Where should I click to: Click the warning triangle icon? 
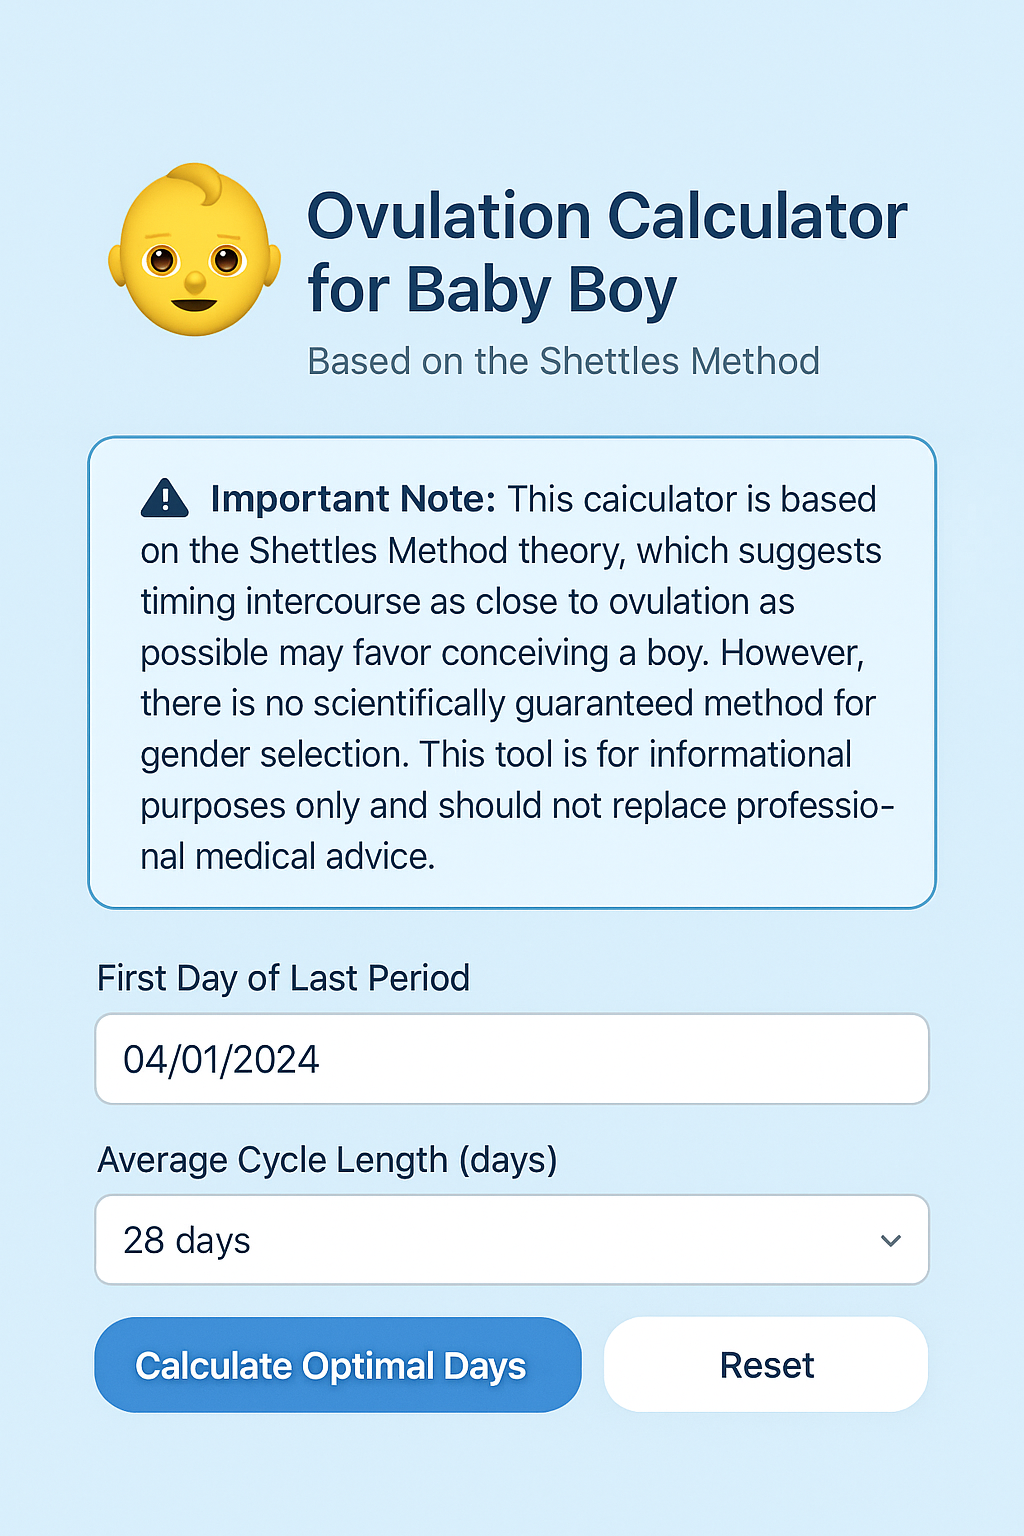click(x=165, y=498)
